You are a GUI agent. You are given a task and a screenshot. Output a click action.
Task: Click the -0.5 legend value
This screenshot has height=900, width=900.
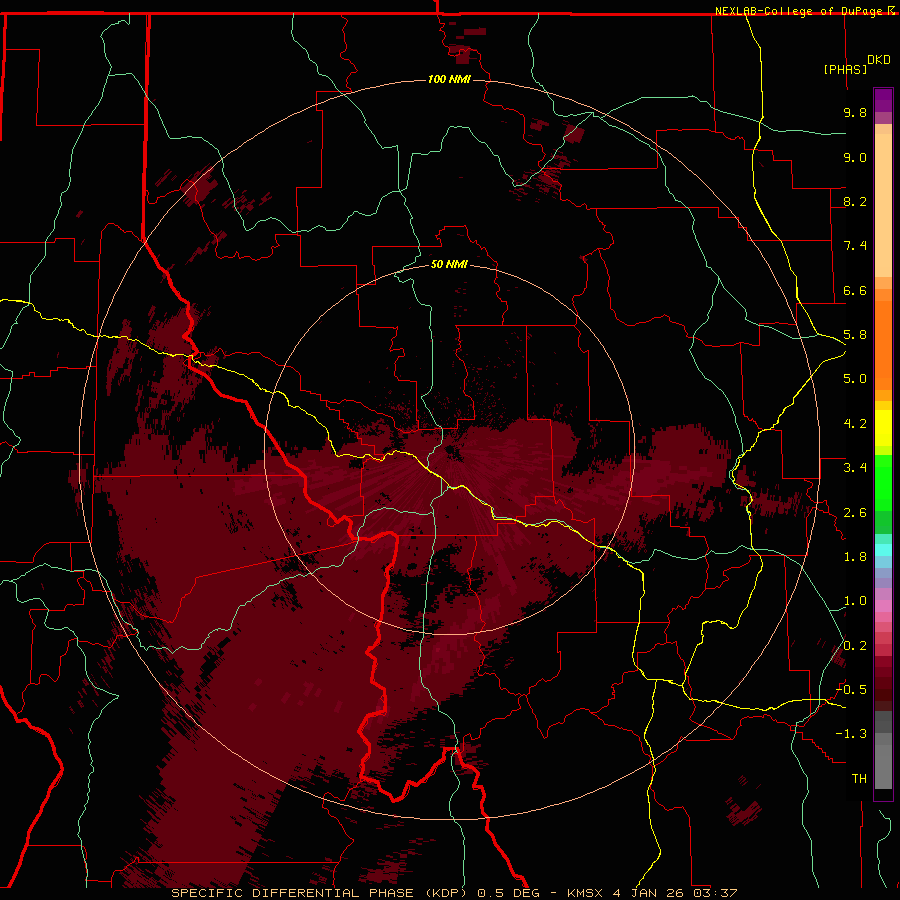pos(851,690)
